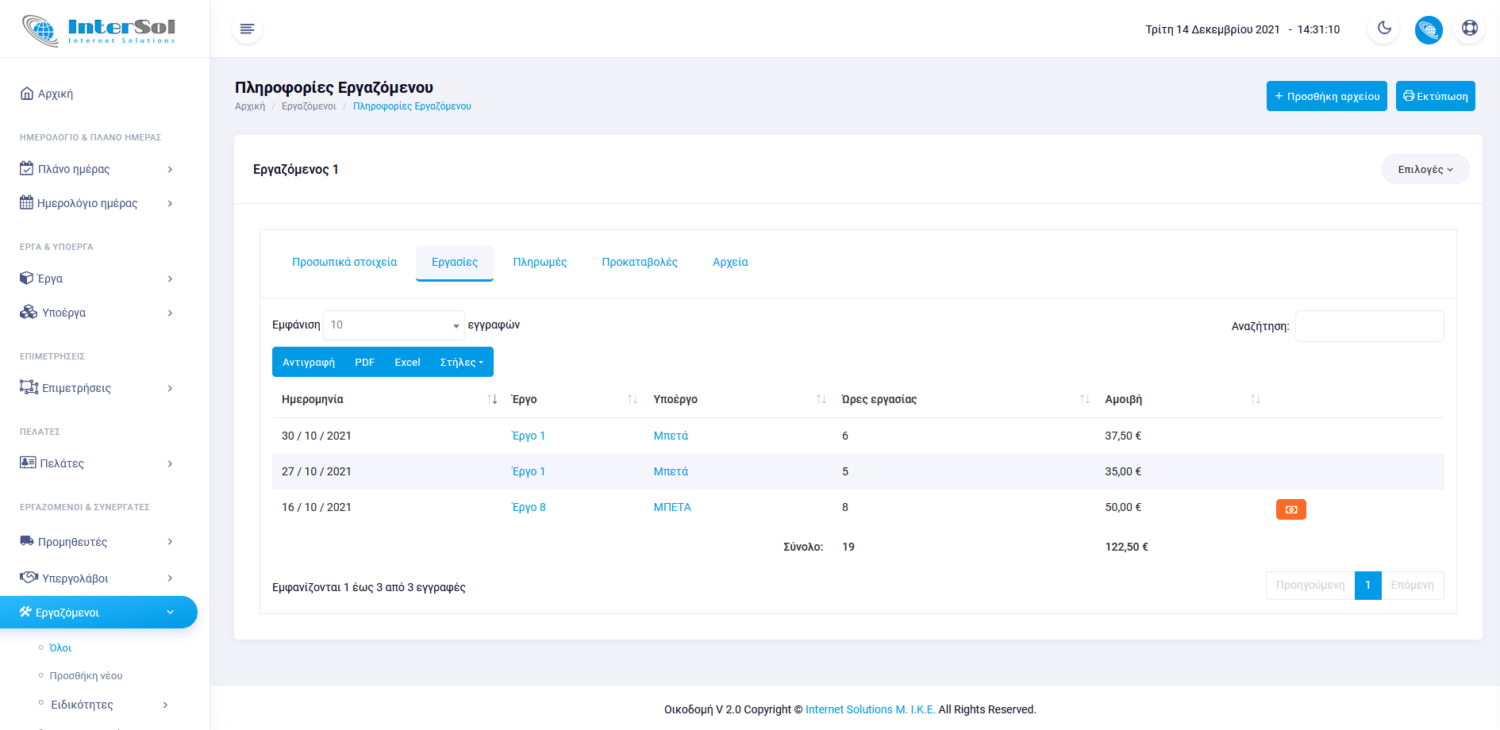Sort table by Ημερομηνία column arrows
The image size is (1500, 730).
click(491, 399)
